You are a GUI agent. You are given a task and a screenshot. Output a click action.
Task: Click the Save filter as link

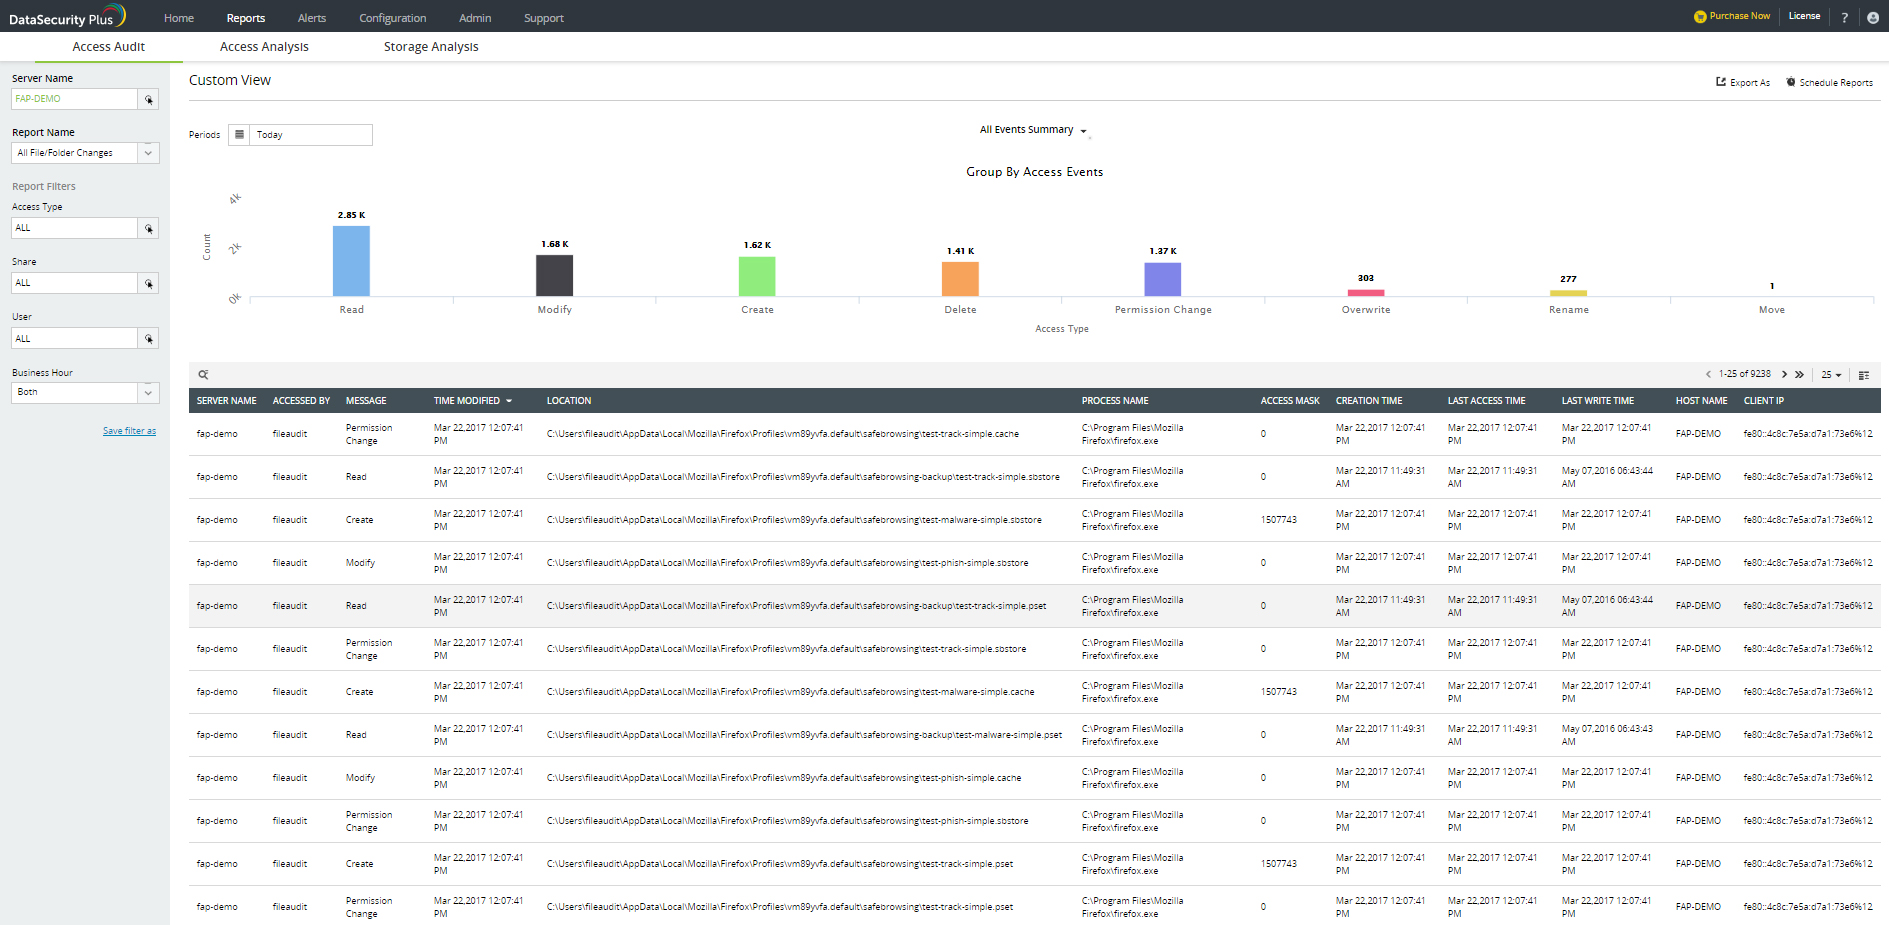(129, 431)
